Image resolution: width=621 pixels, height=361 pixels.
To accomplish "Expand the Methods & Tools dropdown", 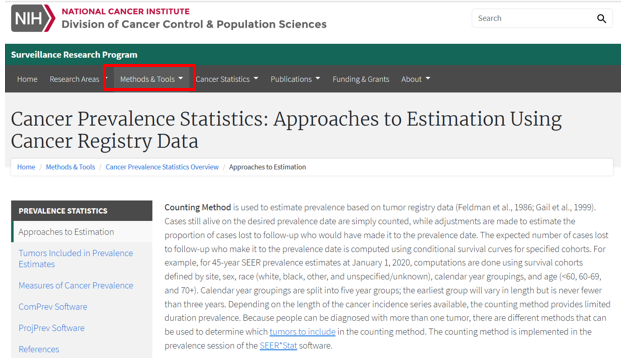I will 151,79.
